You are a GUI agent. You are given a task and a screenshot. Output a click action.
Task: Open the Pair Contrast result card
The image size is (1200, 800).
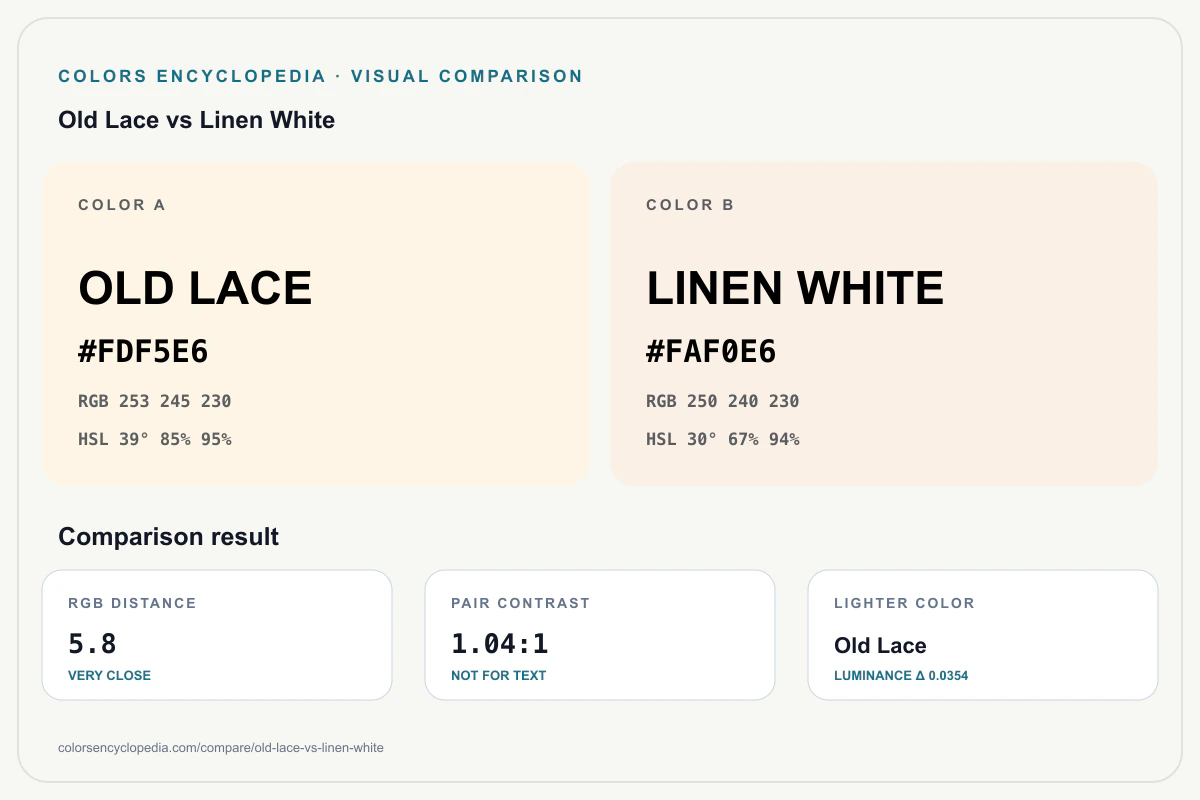click(600, 635)
